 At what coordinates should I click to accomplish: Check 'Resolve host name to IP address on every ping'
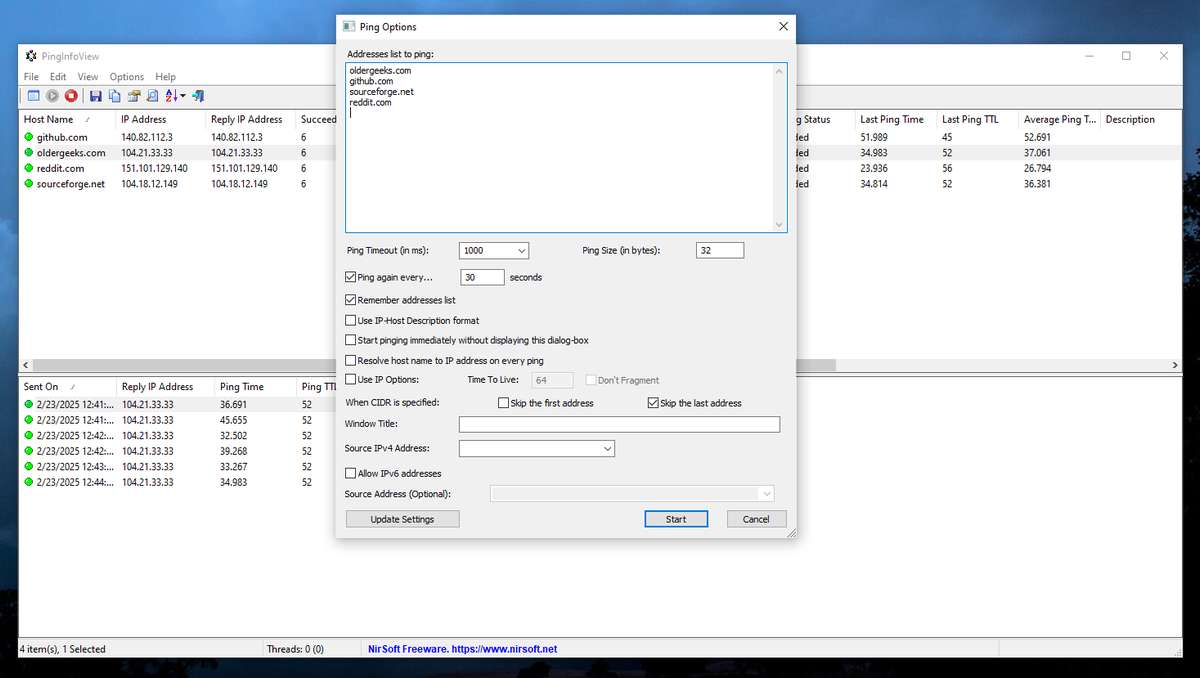coord(351,360)
